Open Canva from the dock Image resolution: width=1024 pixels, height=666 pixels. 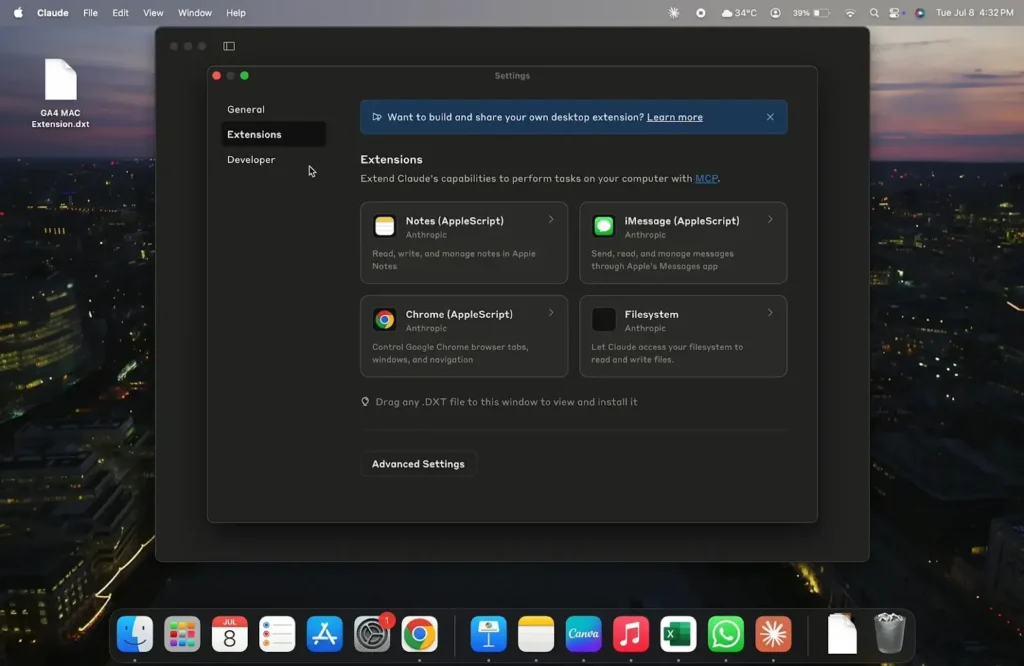[x=583, y=633]
